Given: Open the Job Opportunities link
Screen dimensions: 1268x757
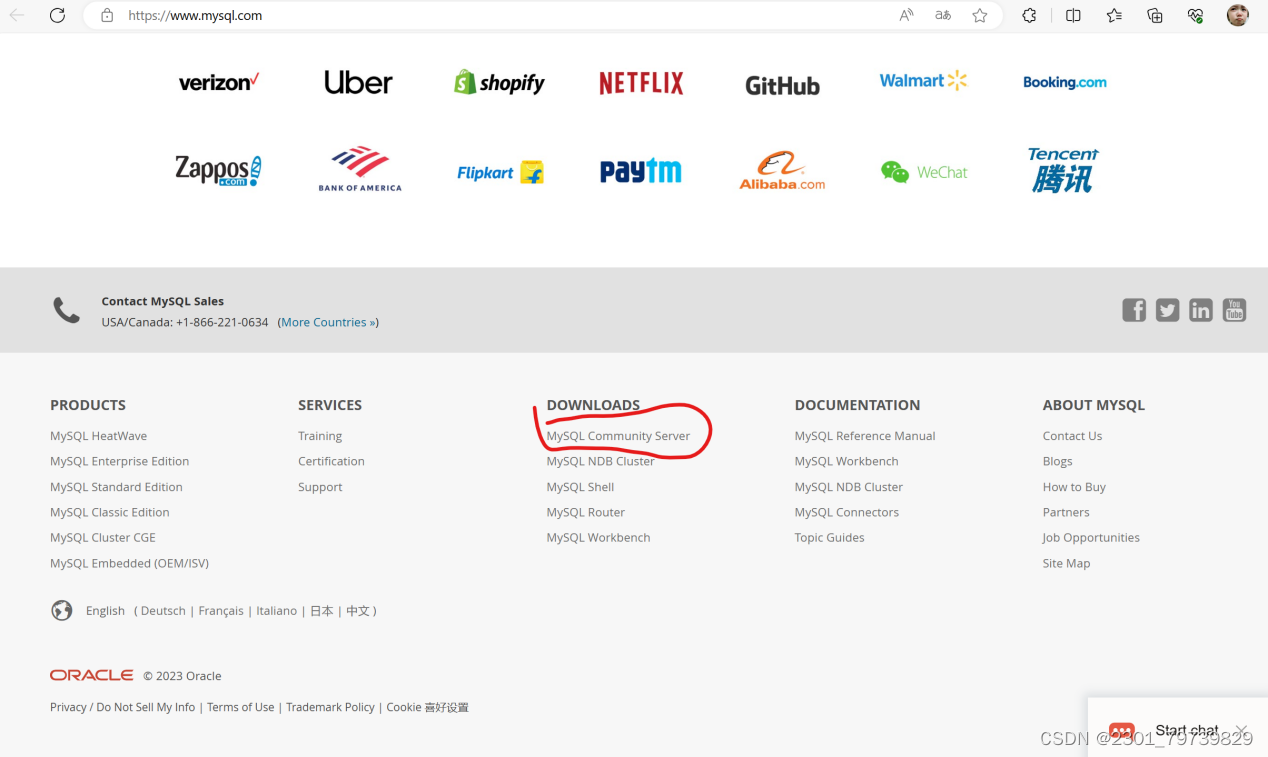Looking at the screenshot, I should click(1091, 537).
